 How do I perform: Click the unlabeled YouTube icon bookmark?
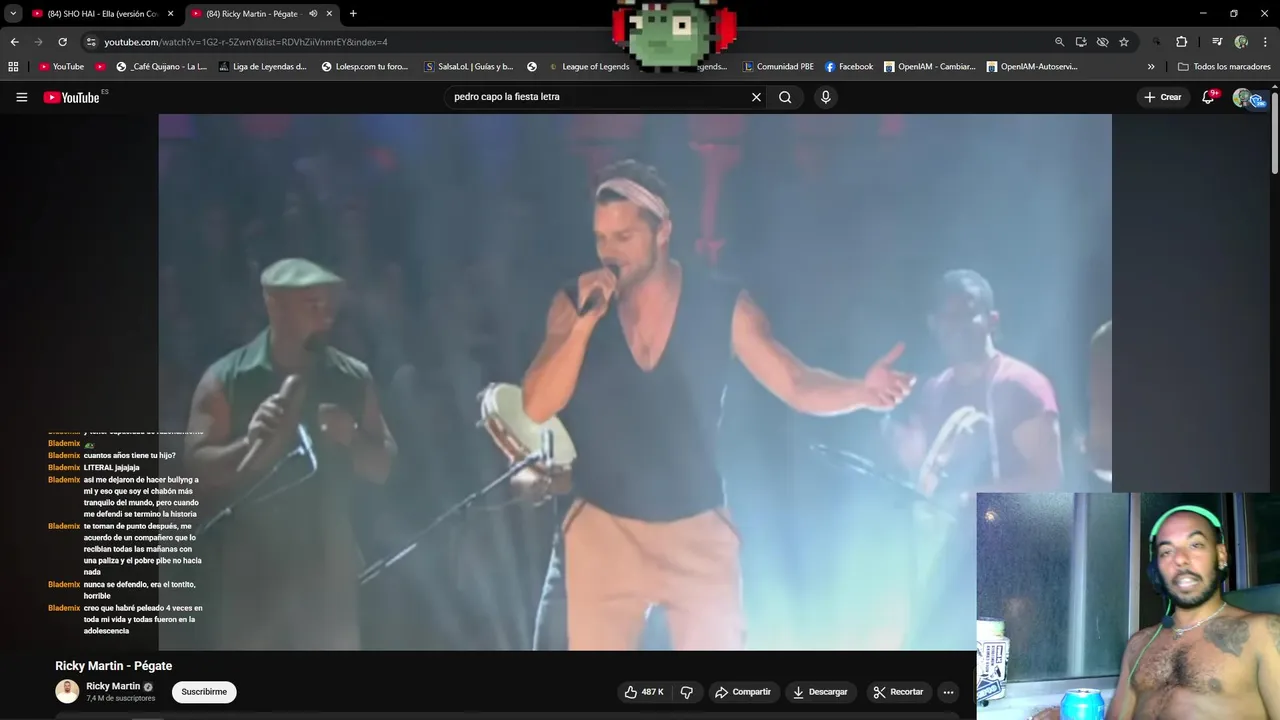tap(100, 67)
